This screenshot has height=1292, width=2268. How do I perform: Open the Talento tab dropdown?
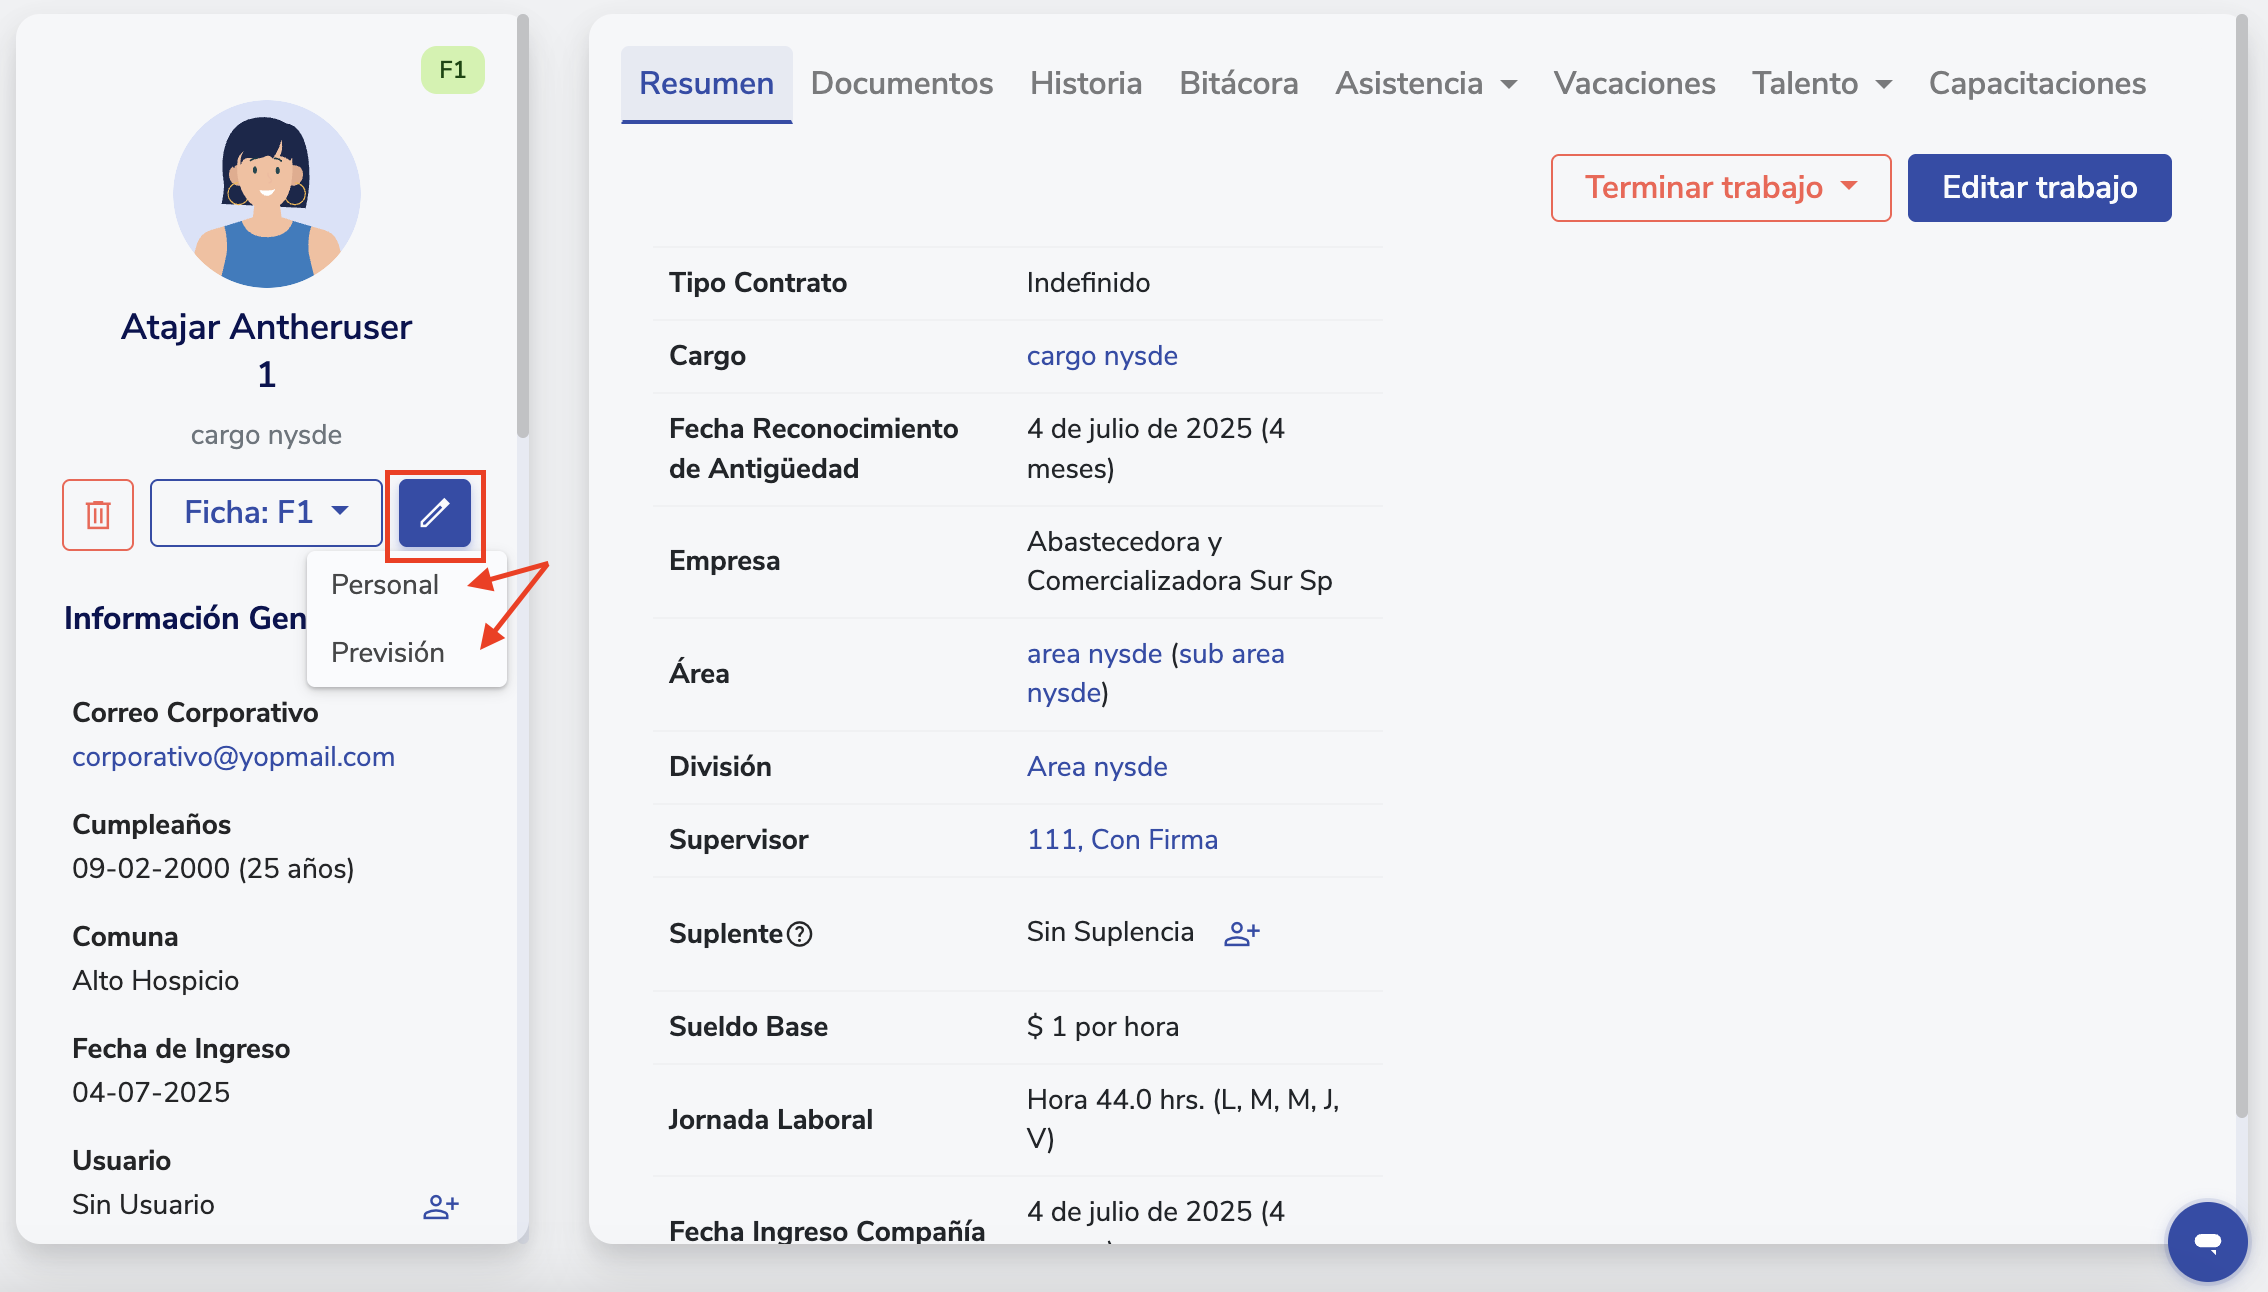(x=1821, y=84)
